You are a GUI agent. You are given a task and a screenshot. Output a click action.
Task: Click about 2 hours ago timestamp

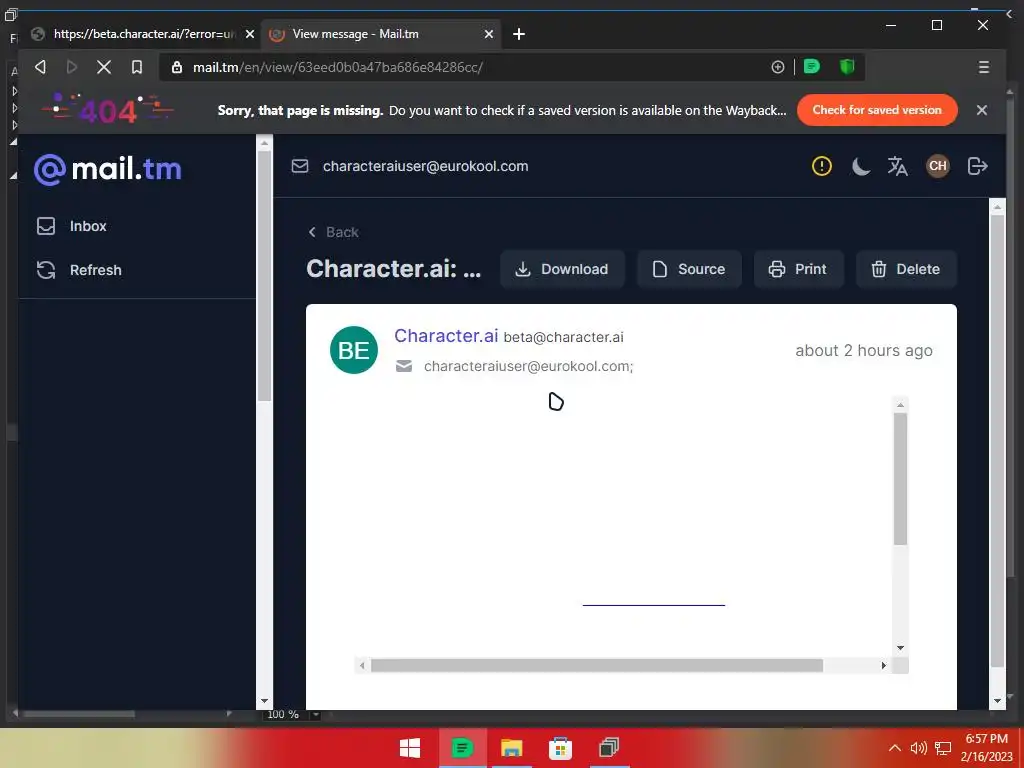863,351
